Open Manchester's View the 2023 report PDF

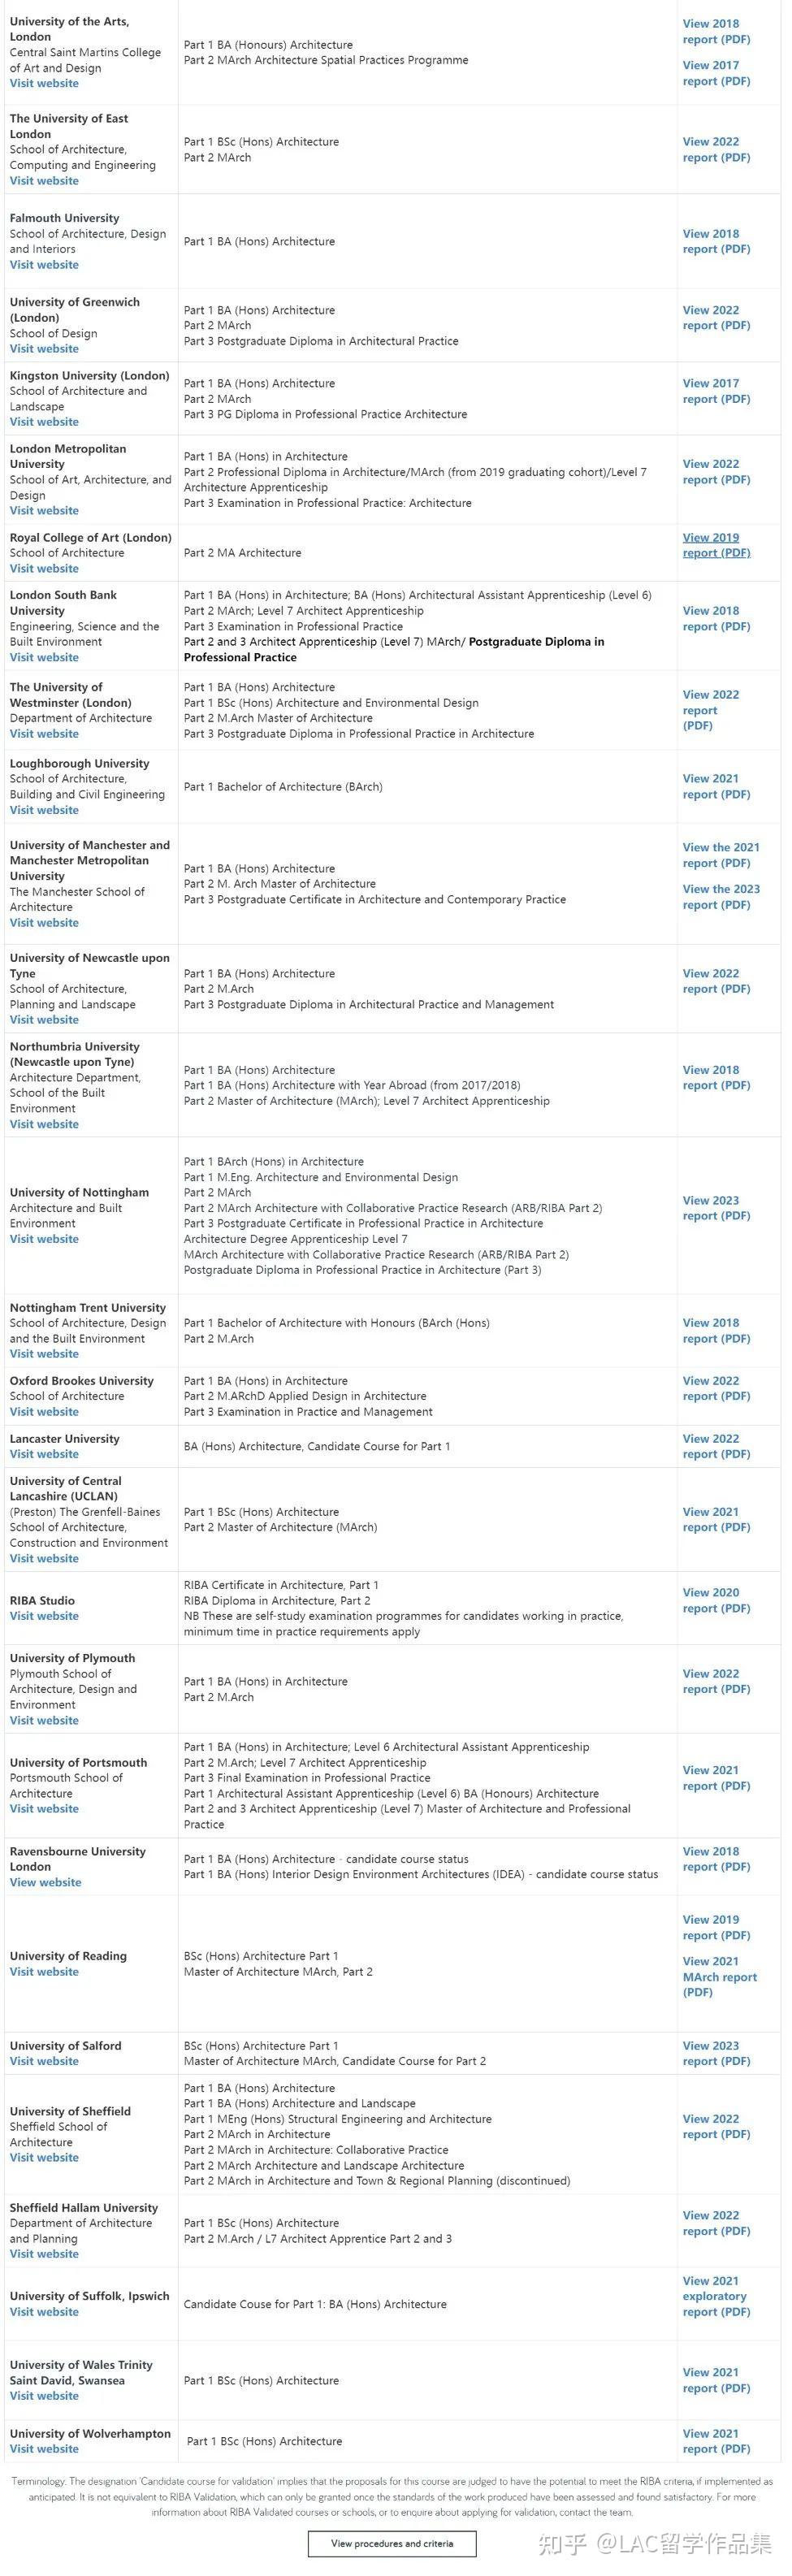coord(721,897)
